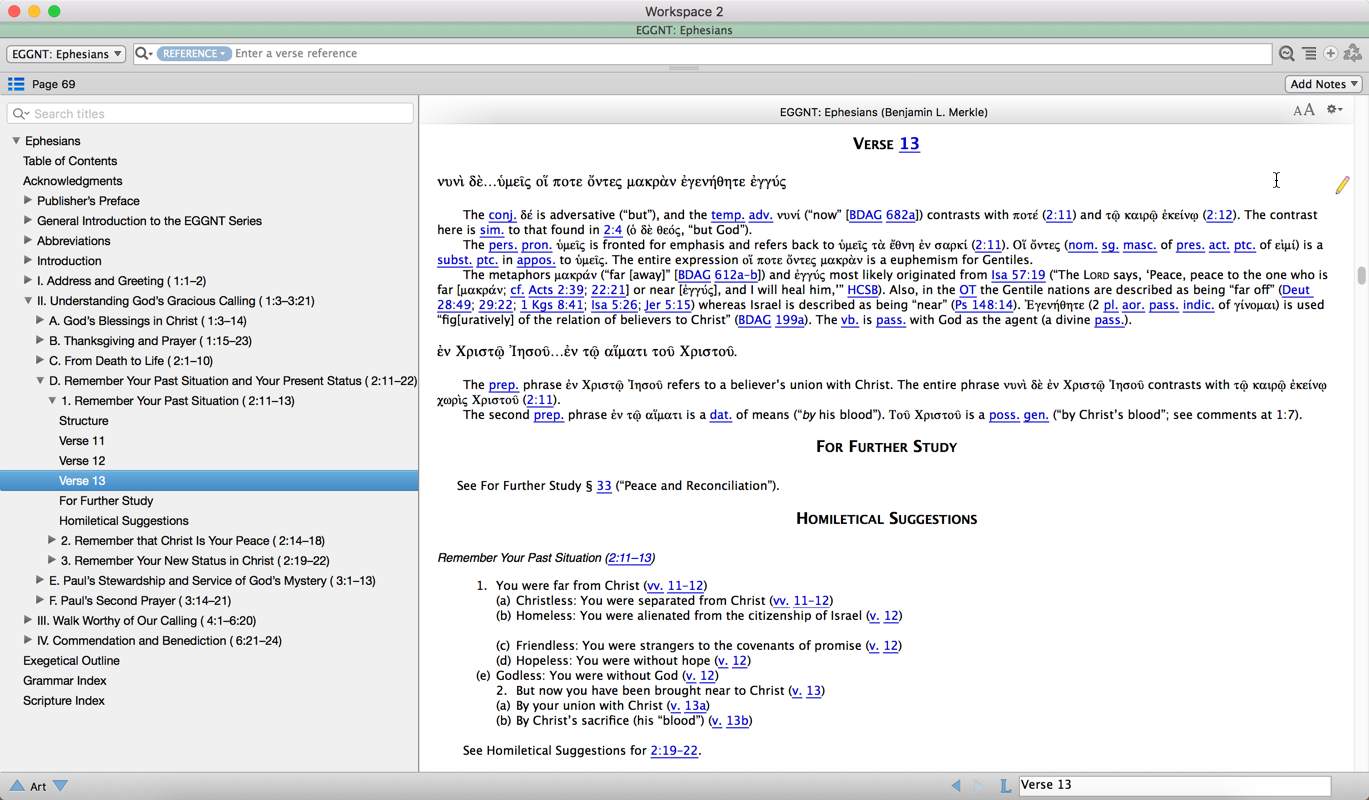
Task: Click the fuzzy search magnifier icon
Action: tap(1287, 54)
